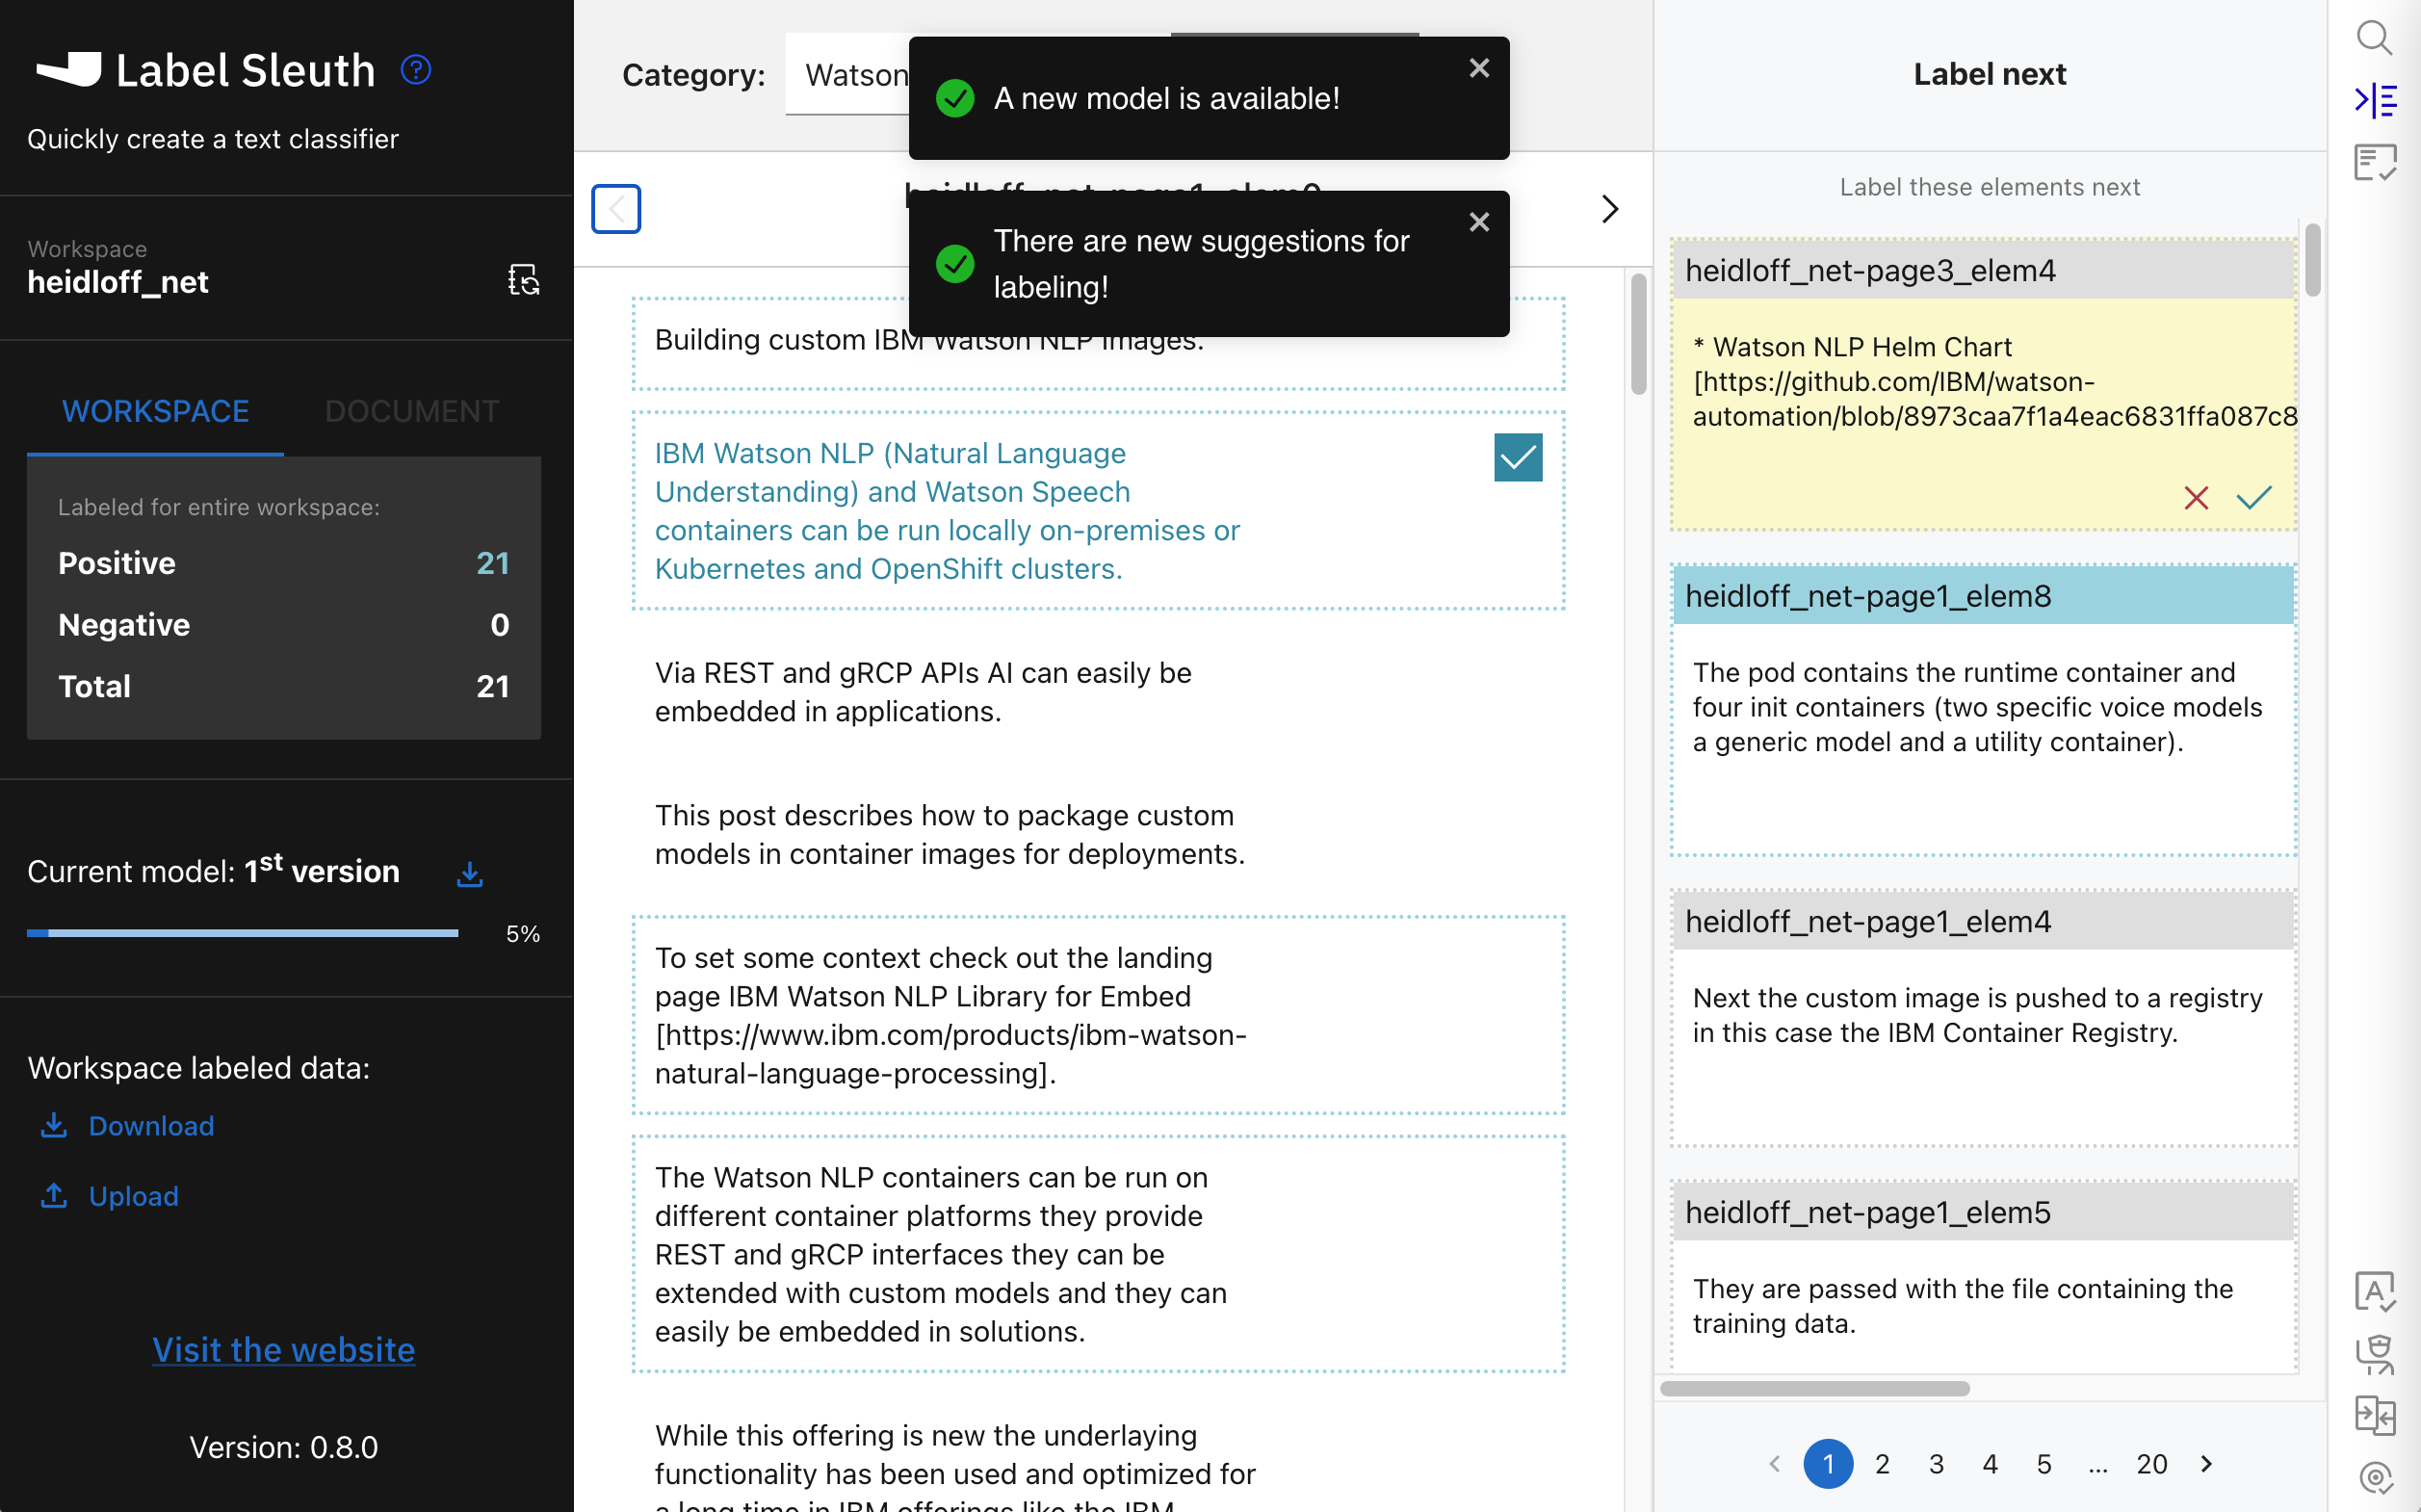Click the pagination ellipsis
The height and width of the screenshot is (1512, 2421).
pyautogui.click(x=2098, y=1466)
